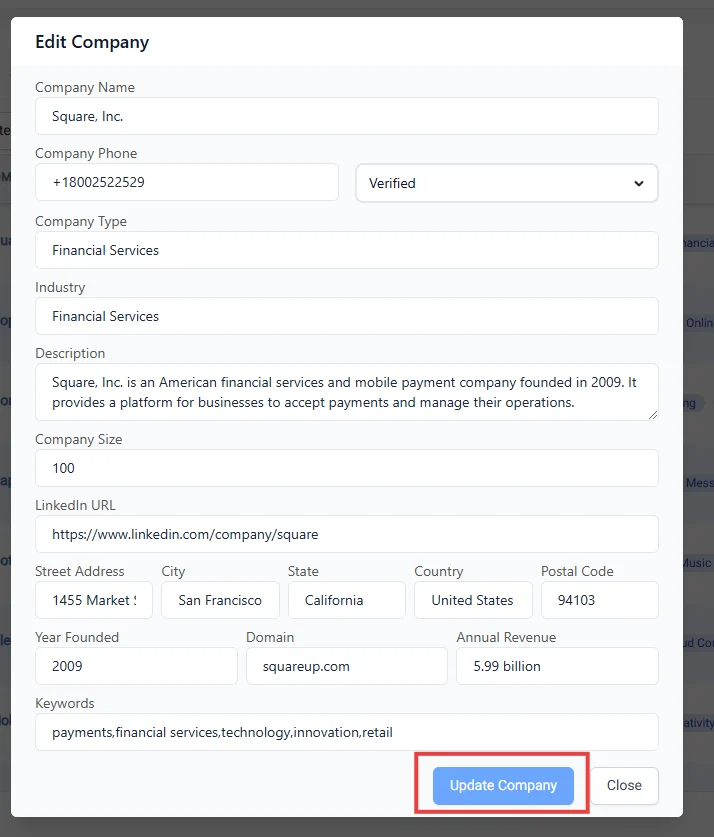This screenshot has height=837, width=714.
Task: Click into the Keywords field
Action: click(x=347, y=732)
